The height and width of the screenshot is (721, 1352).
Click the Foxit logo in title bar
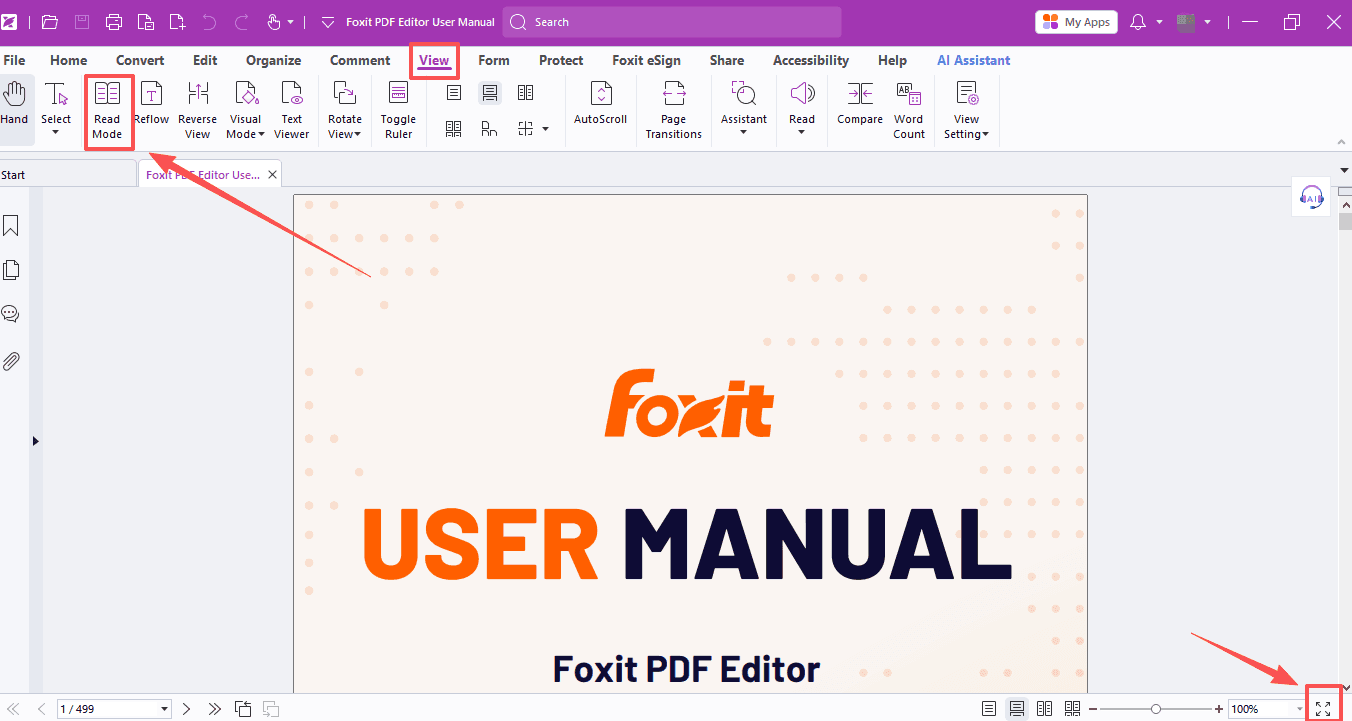[x=10, y=22]
